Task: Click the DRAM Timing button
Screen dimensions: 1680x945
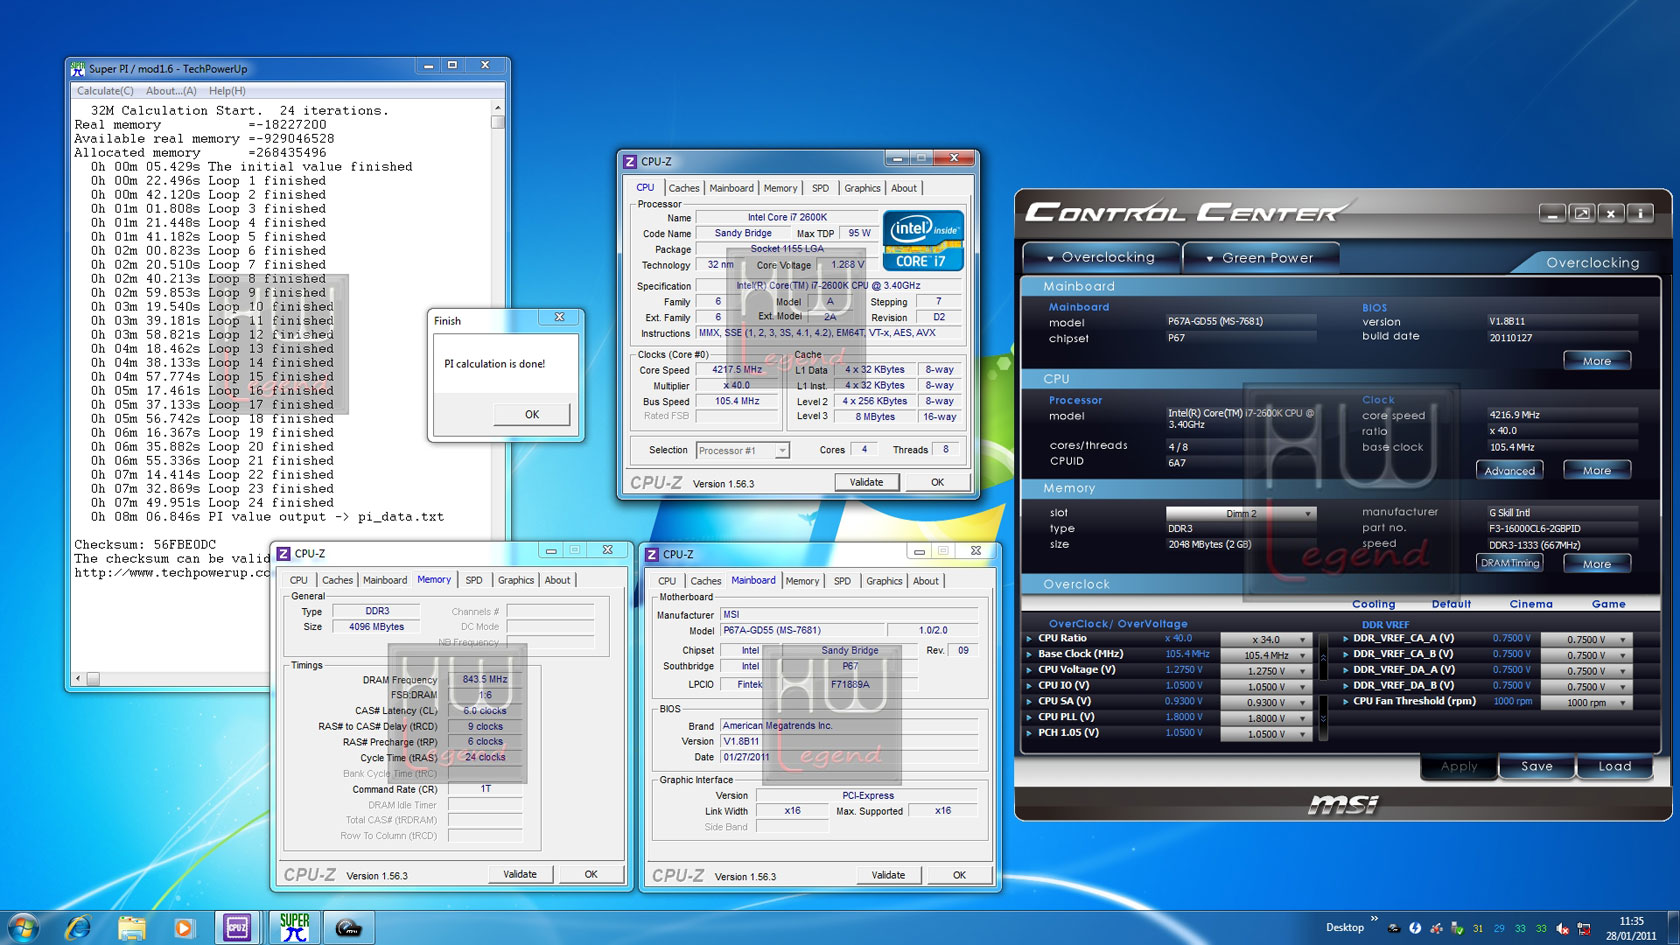Action: point(1510,564)
